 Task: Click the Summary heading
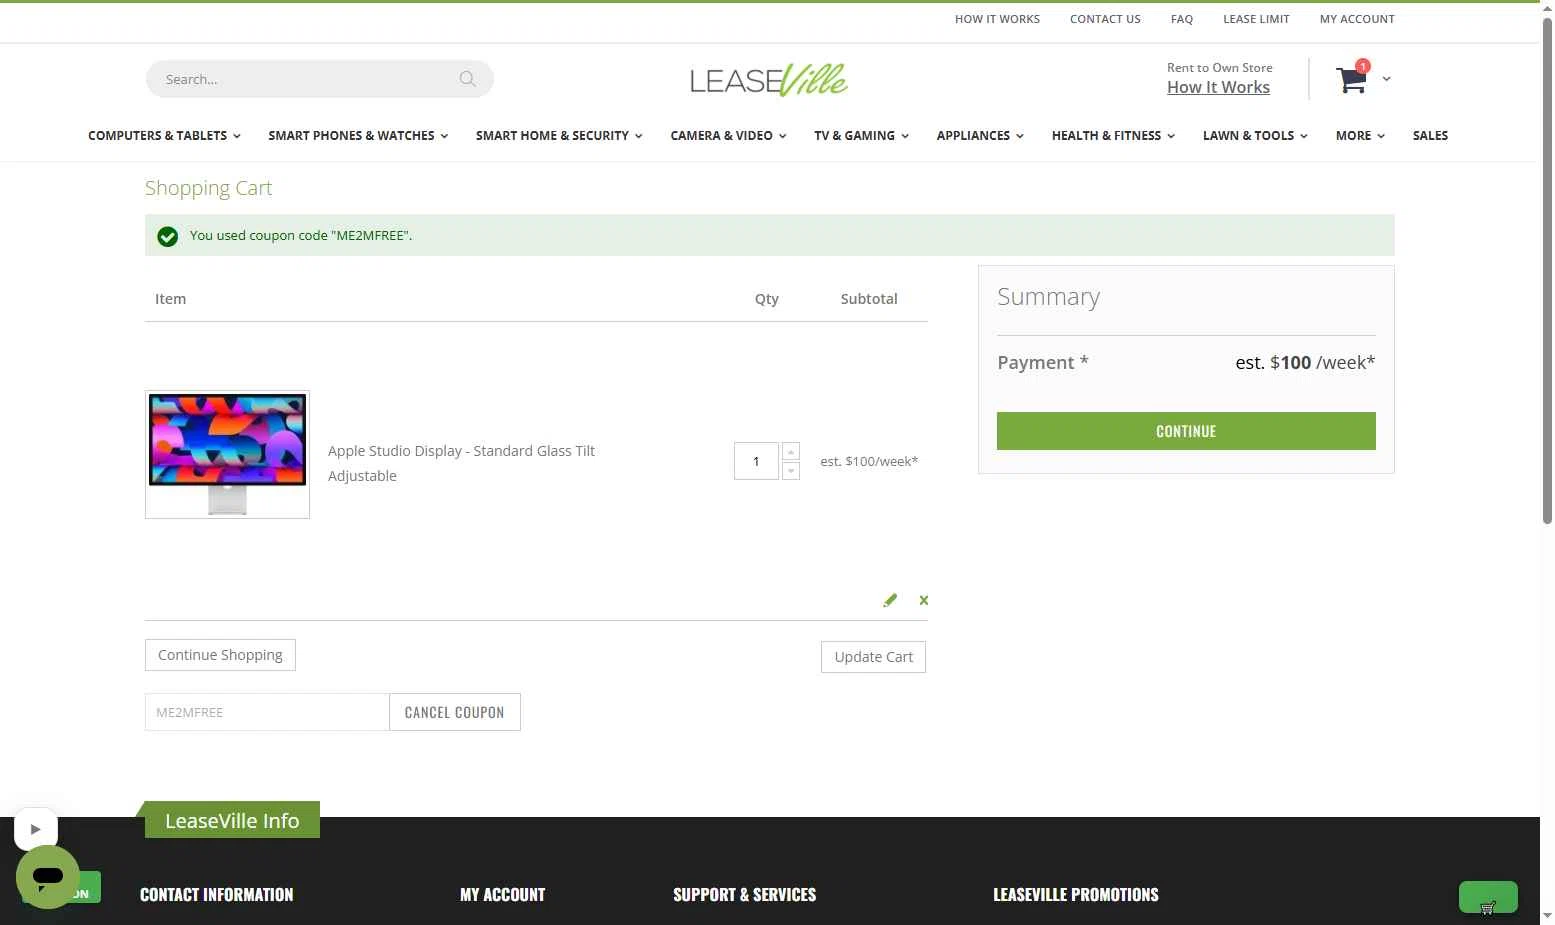(1048, 297)
